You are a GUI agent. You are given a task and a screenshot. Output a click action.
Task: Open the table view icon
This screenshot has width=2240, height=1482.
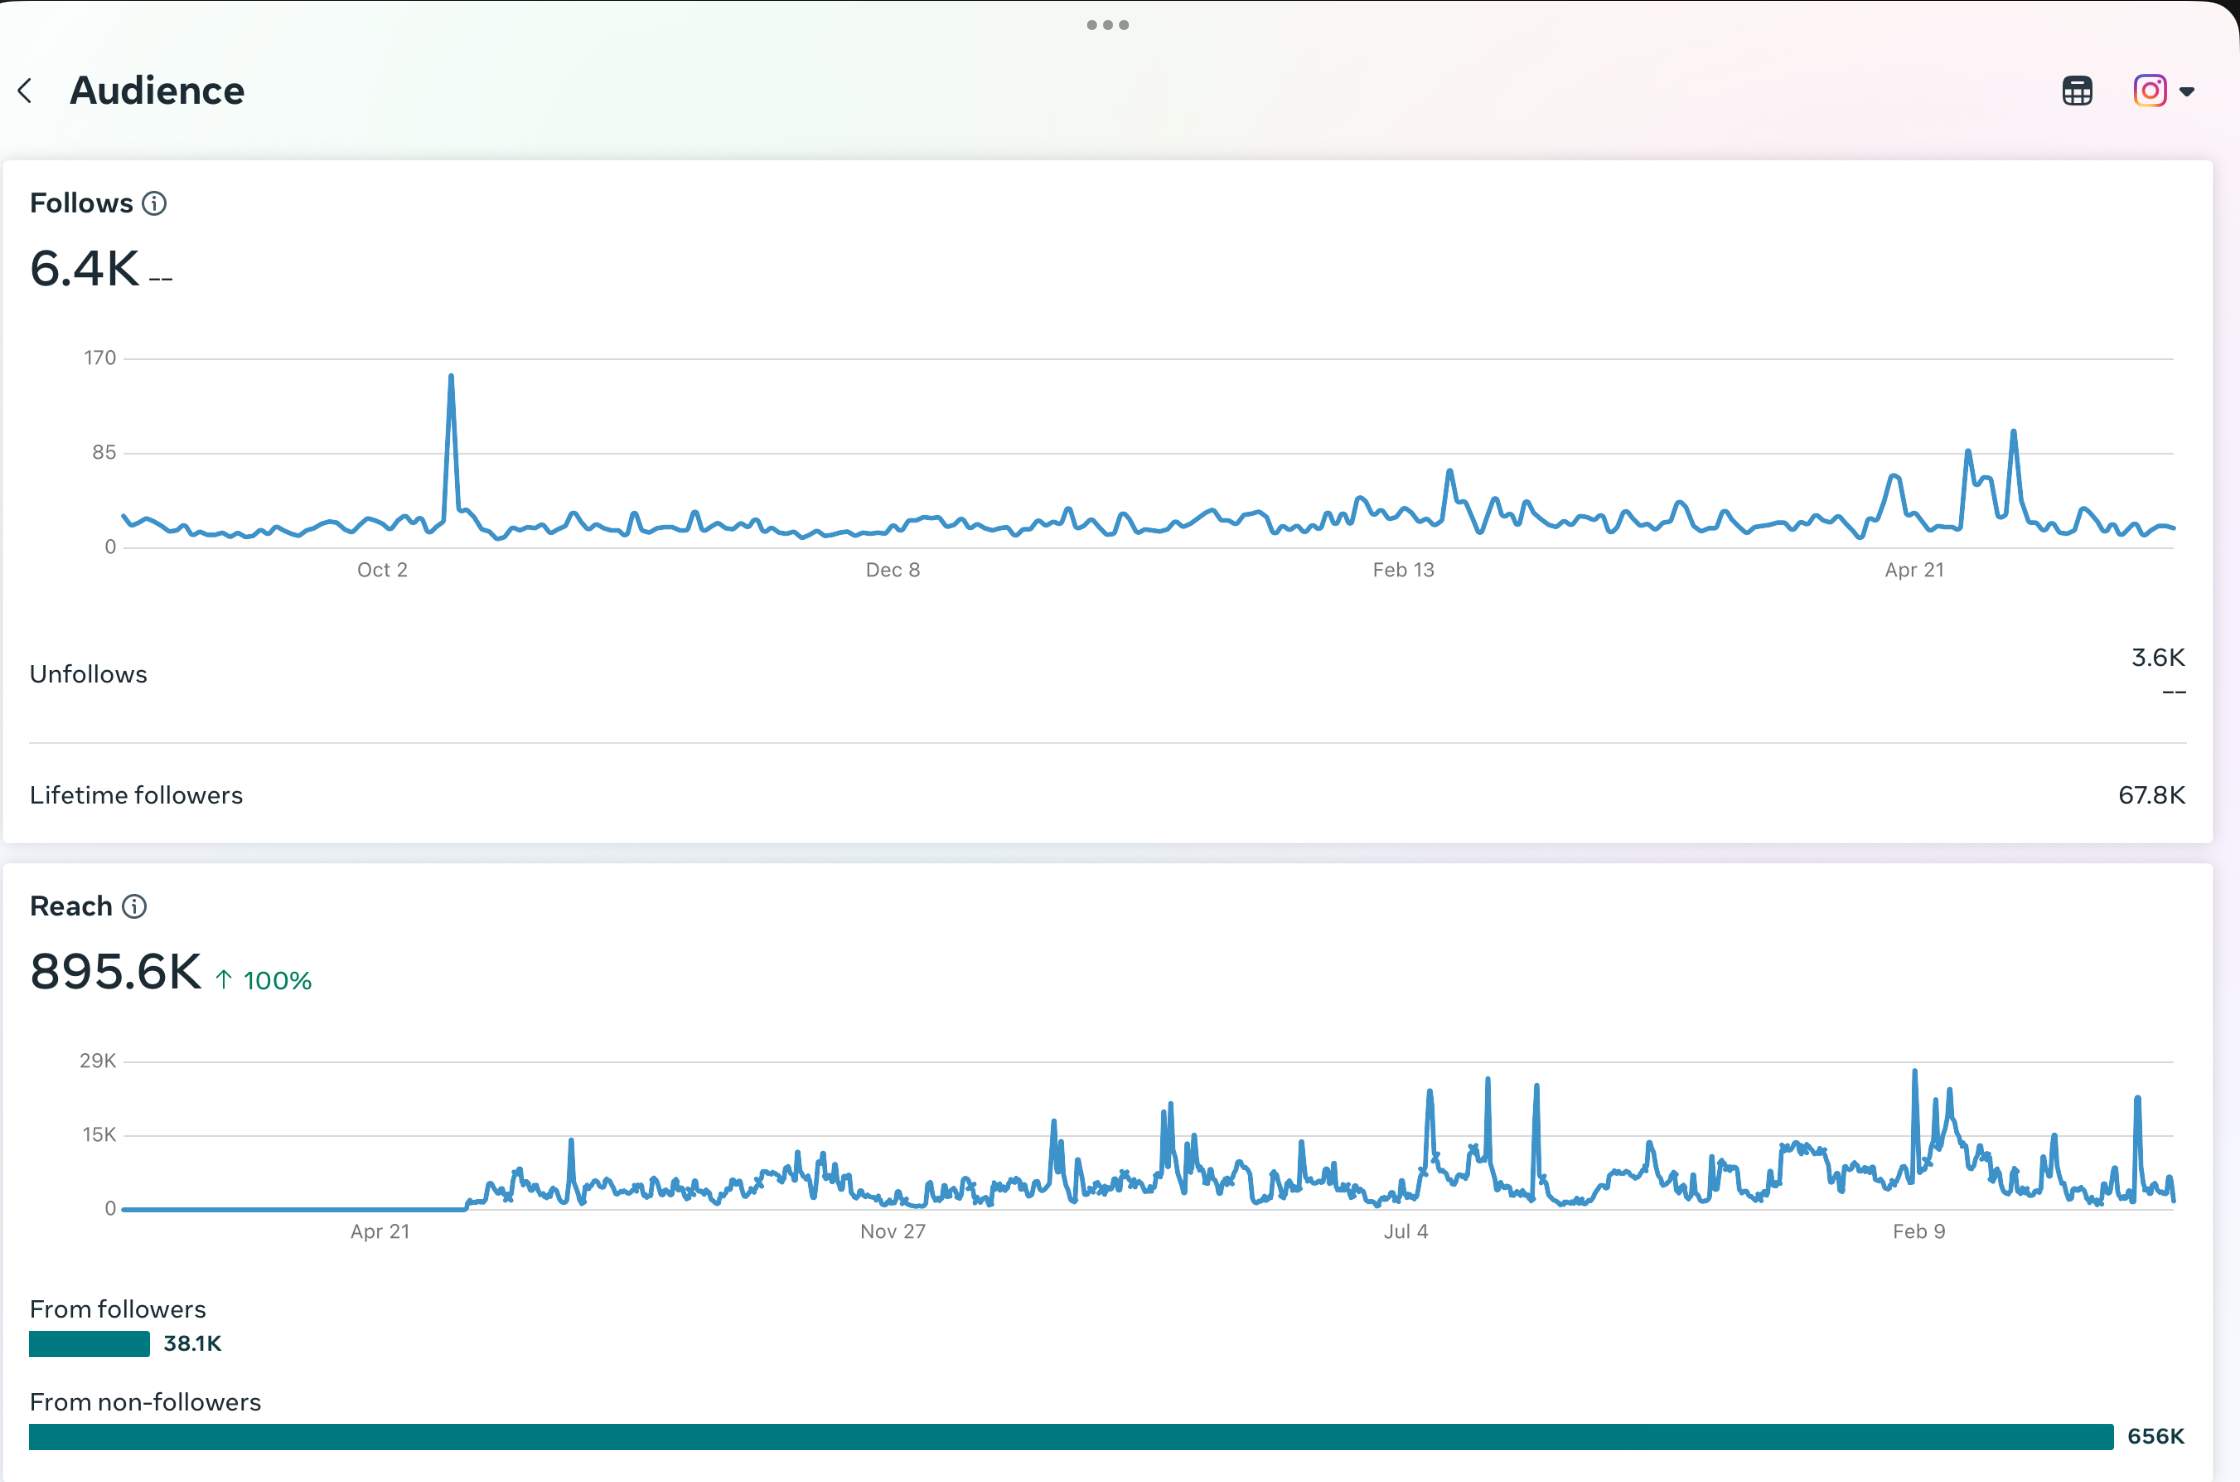pyautogui.click(x=2076, y=91)
